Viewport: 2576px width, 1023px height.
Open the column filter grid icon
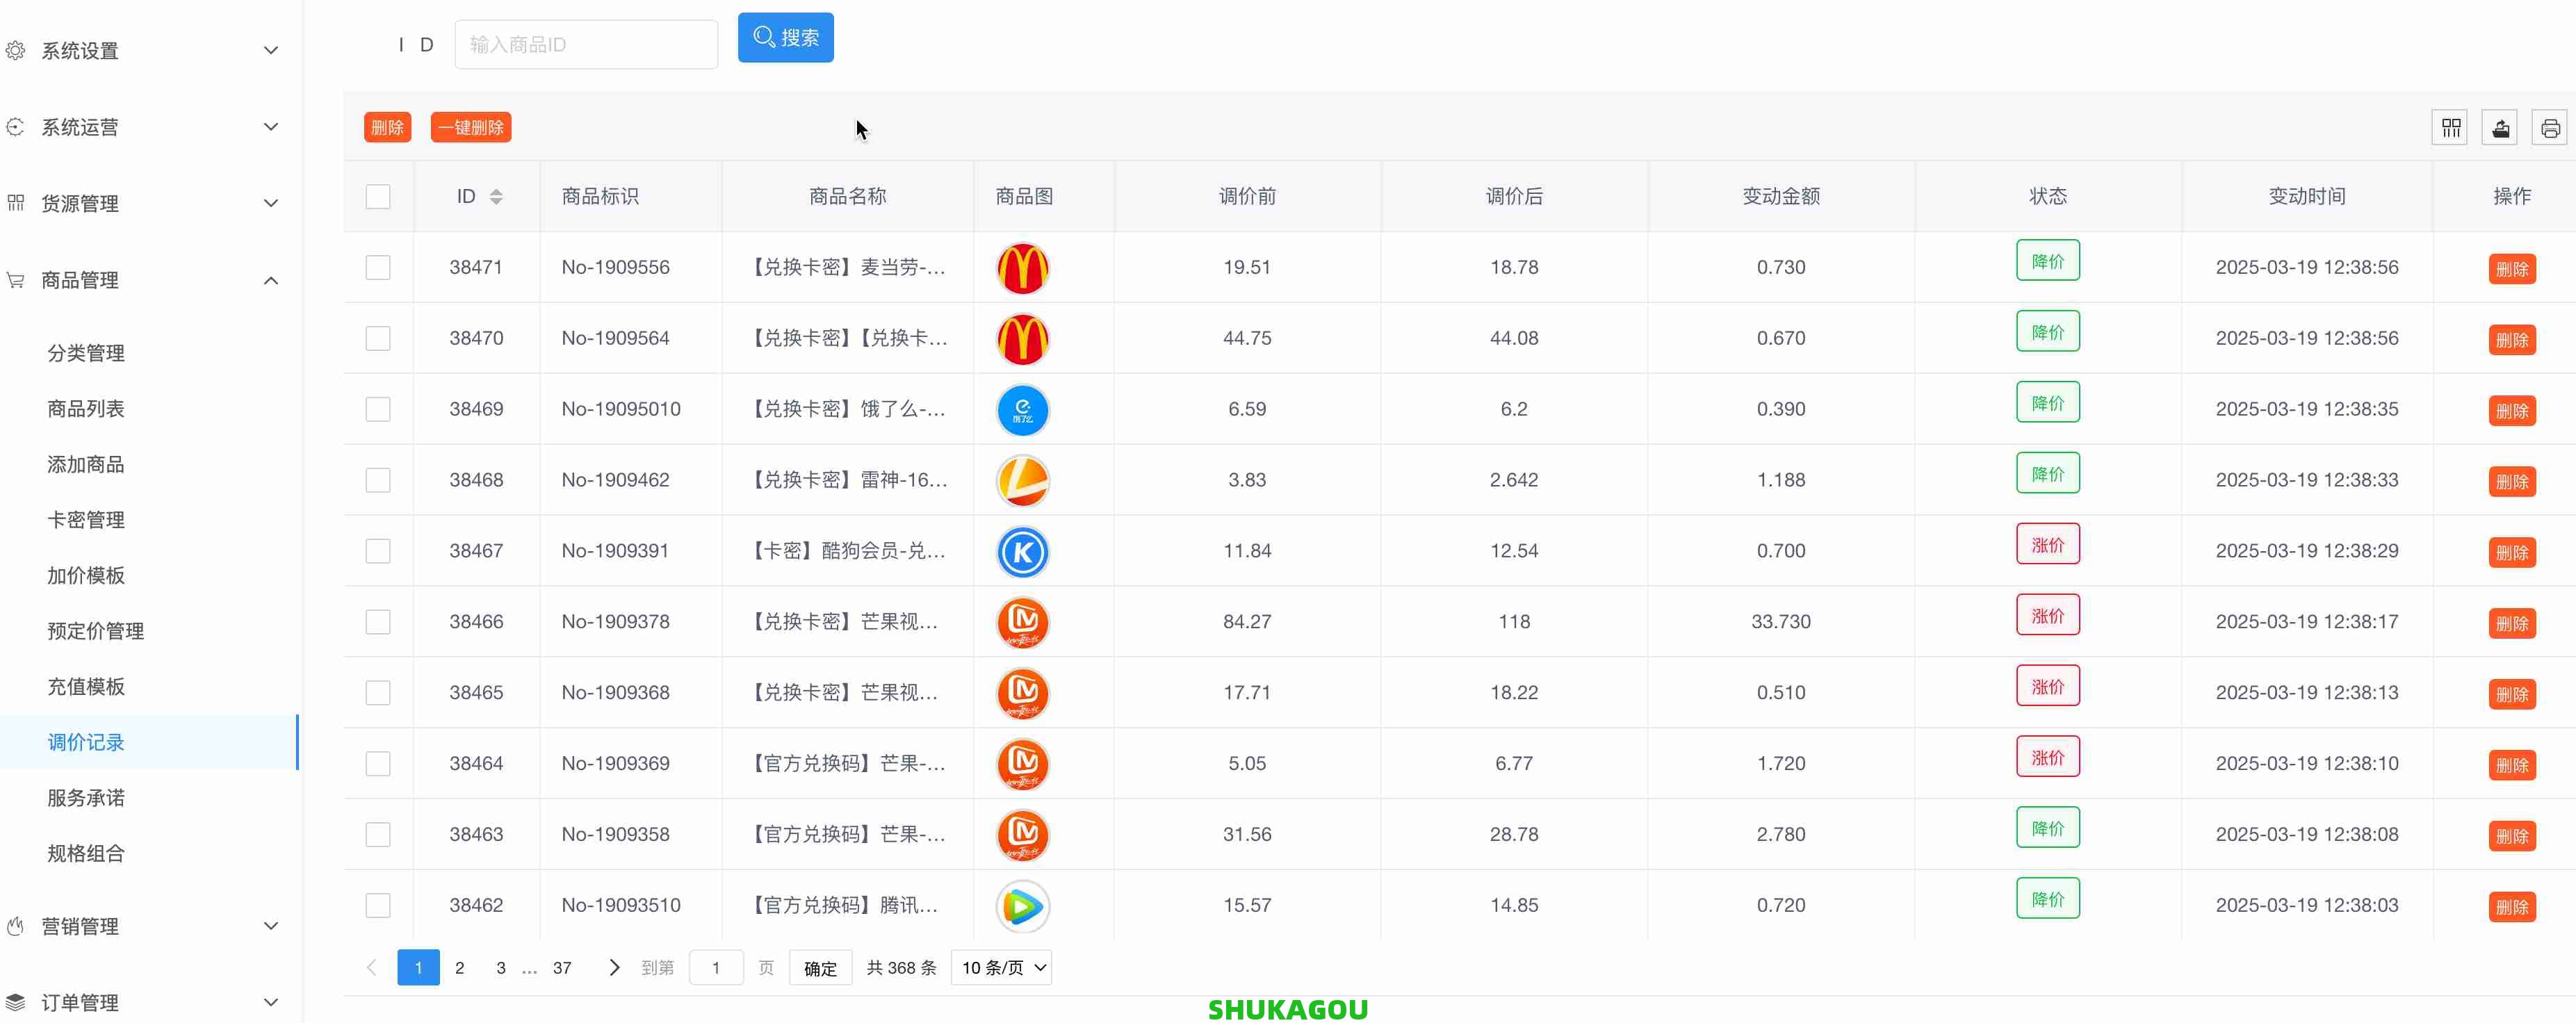click(2450, 128)
